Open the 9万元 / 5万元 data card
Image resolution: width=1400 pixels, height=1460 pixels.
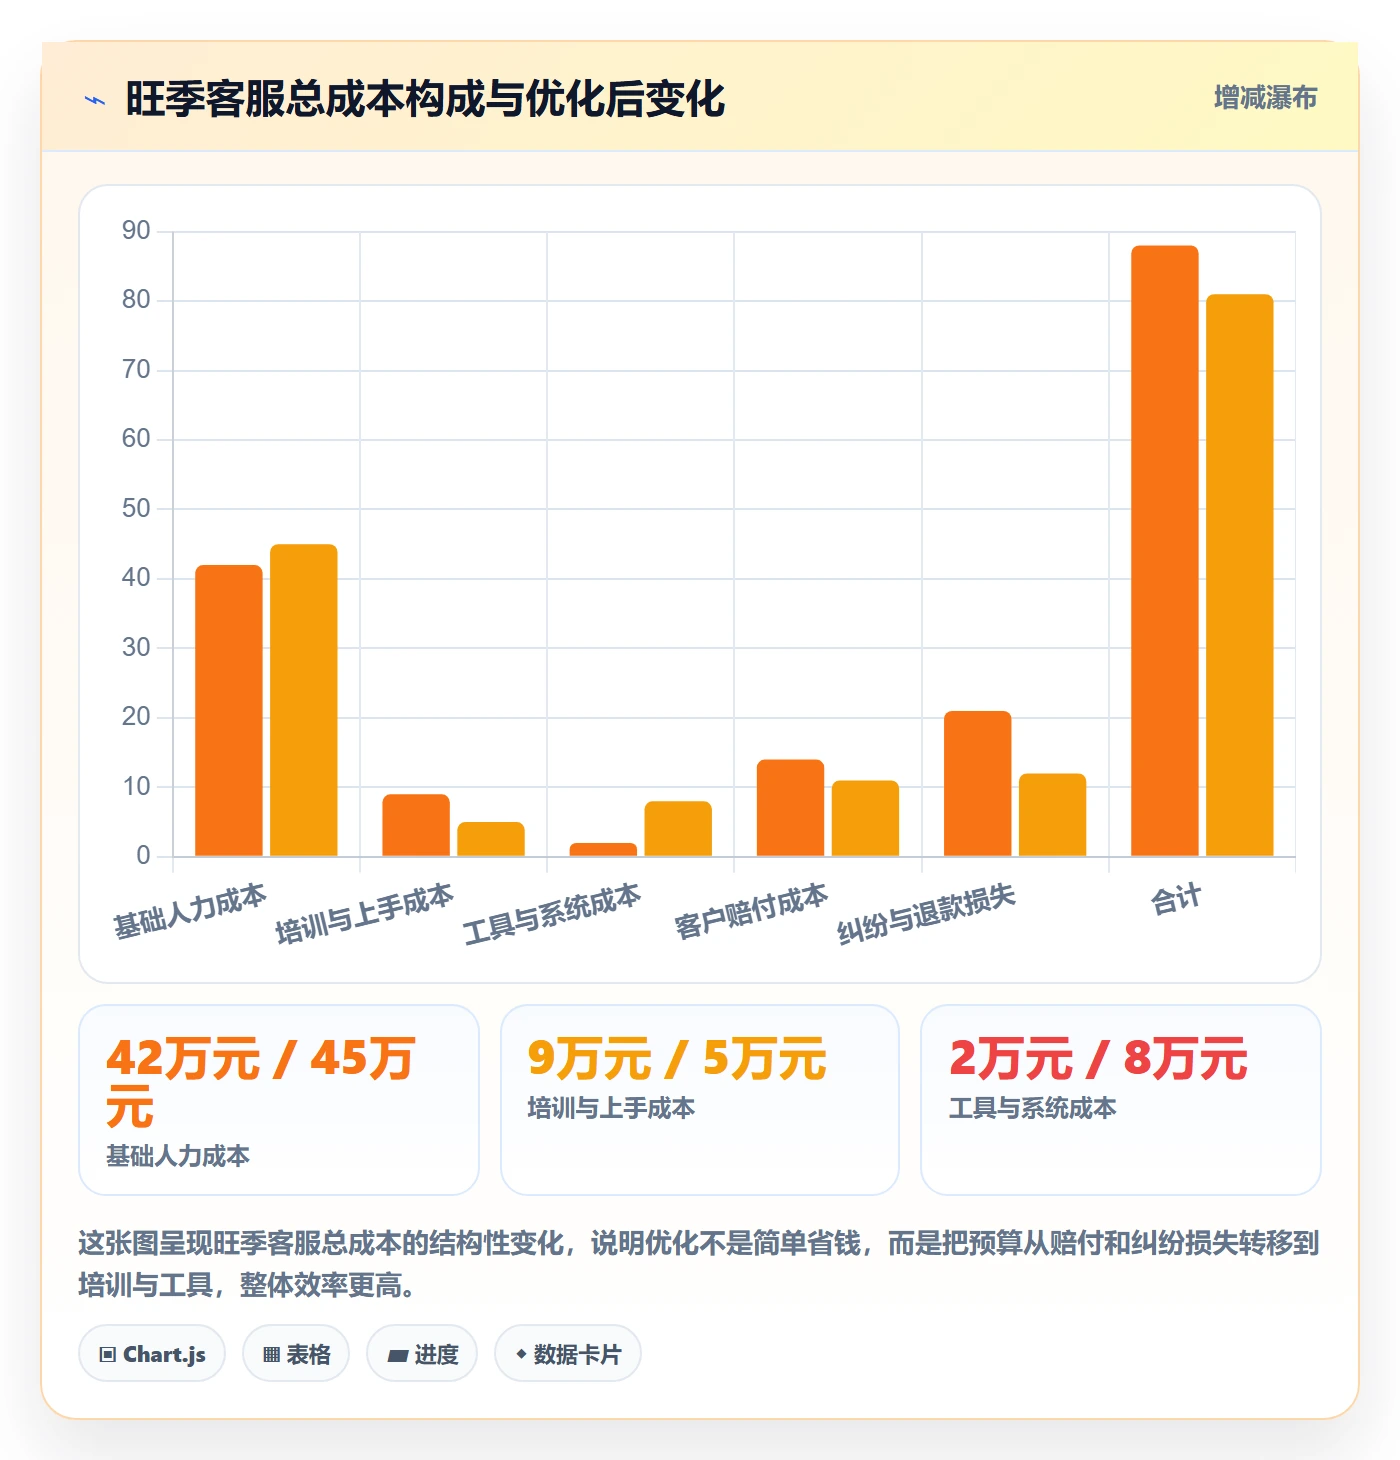(x=700, y=1100)
